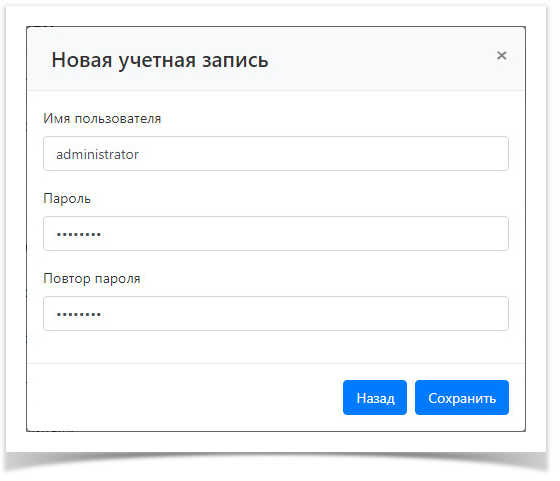This screenshot has height=481, width=560.
Task: Click the Имя пользователя input field
Action: coord(276,154)
